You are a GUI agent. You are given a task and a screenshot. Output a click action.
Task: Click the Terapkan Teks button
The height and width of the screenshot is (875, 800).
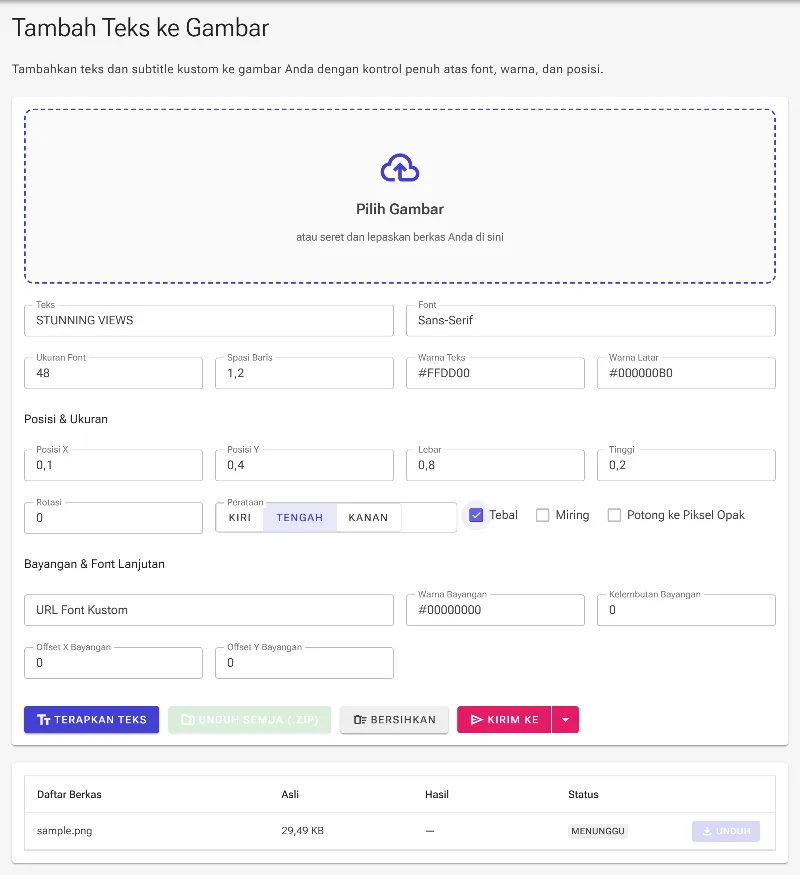tap(91, 720)
